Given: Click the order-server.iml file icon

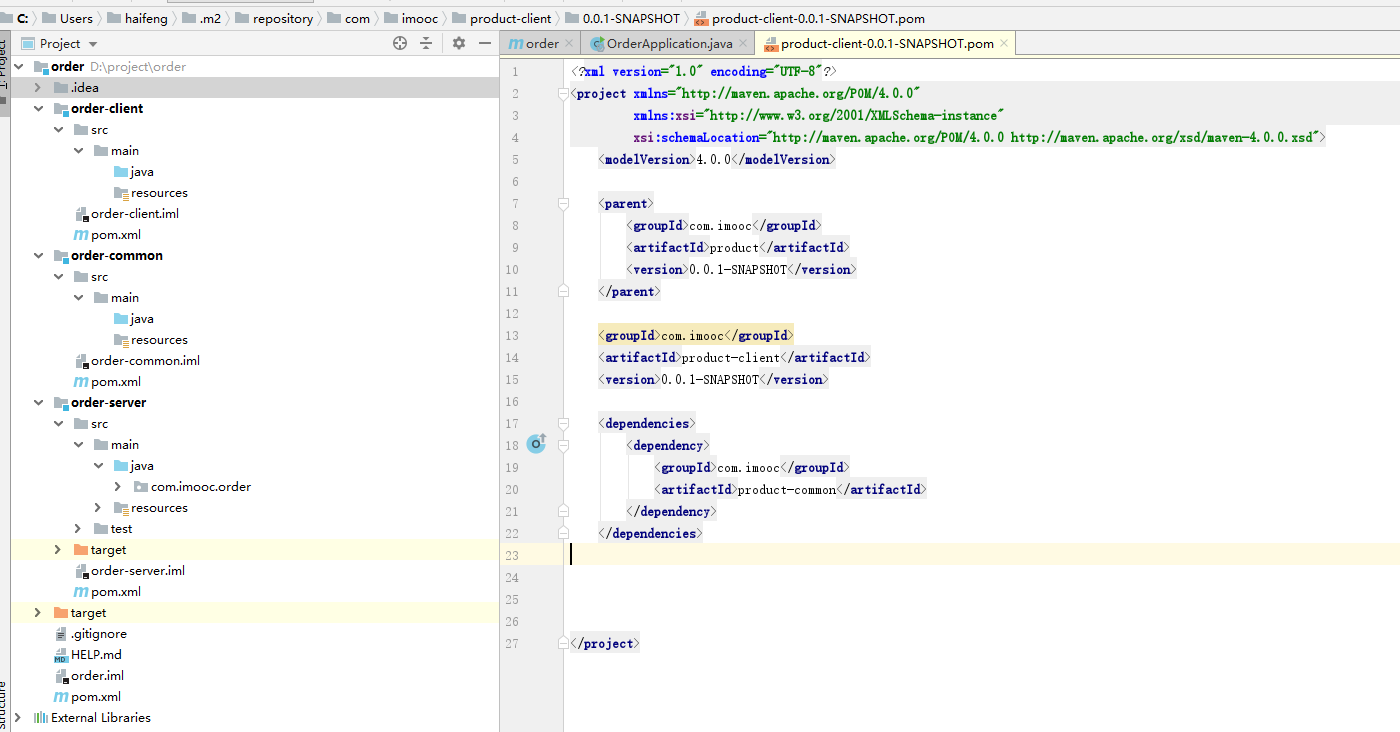Looking at the screenshot, I should coord(82,571).
